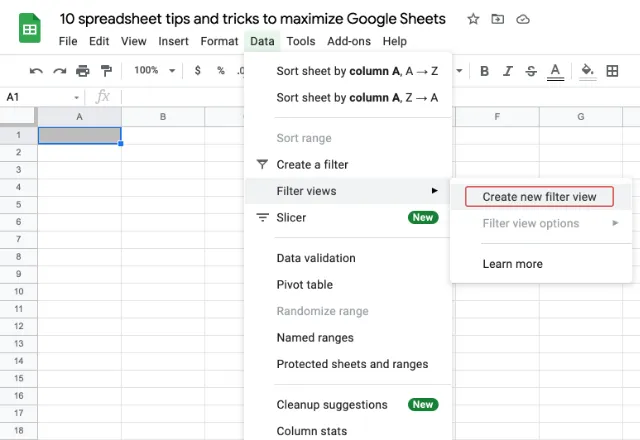The width and height of the screenshot is (640, 440).
Task: Open the Edit menu
Action: 99,41
